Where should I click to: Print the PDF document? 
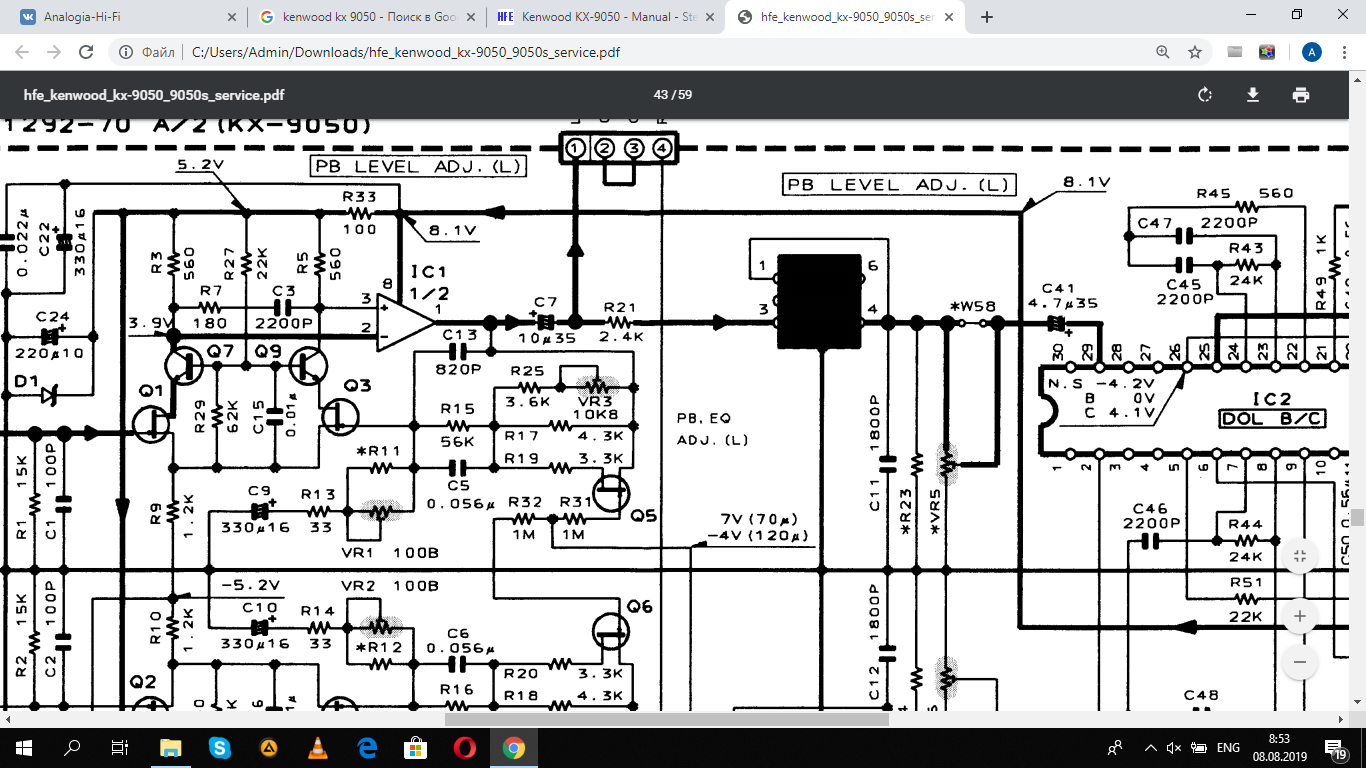1300,95
